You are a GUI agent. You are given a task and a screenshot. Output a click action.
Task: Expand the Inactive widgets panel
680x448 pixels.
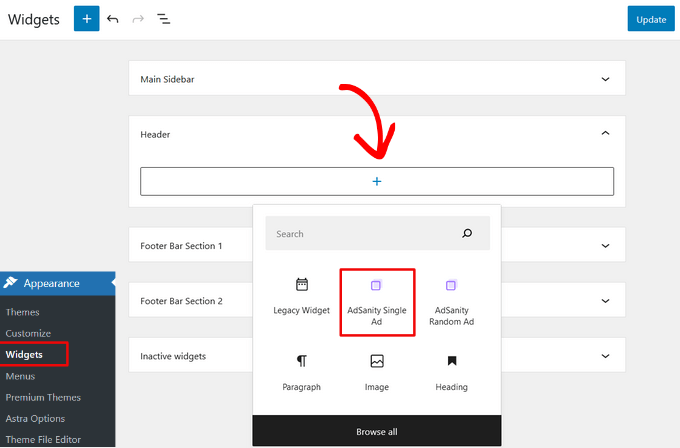tap(604, 356)
